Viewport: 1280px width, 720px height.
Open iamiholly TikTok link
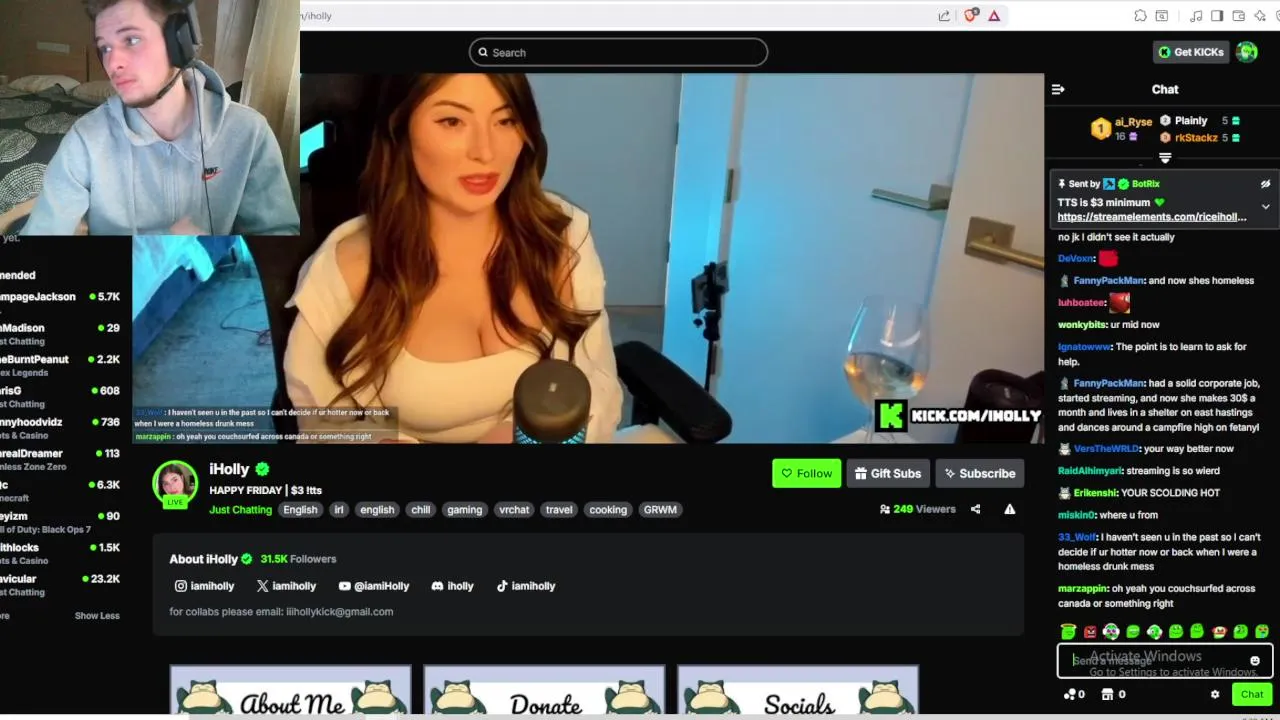click(526, 586)
